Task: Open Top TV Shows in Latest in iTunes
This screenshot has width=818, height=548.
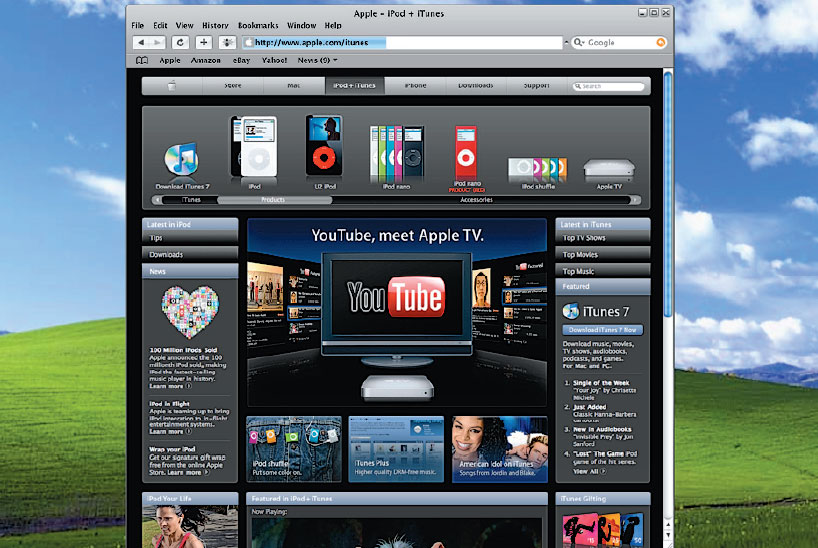Action: (x=603, y=238)
